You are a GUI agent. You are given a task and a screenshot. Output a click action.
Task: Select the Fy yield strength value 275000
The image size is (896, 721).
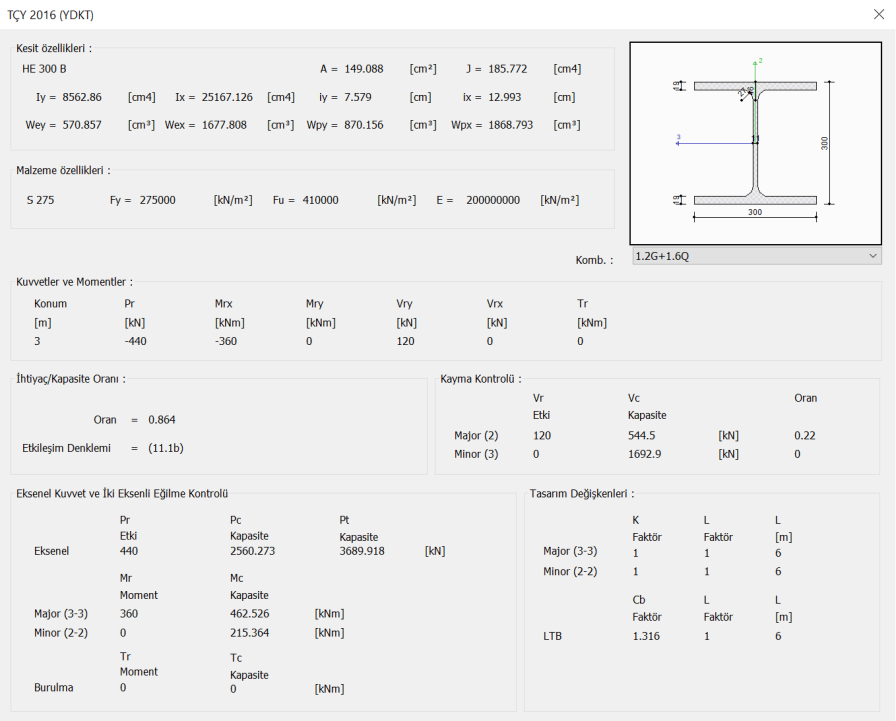click(x=155, y=200)
